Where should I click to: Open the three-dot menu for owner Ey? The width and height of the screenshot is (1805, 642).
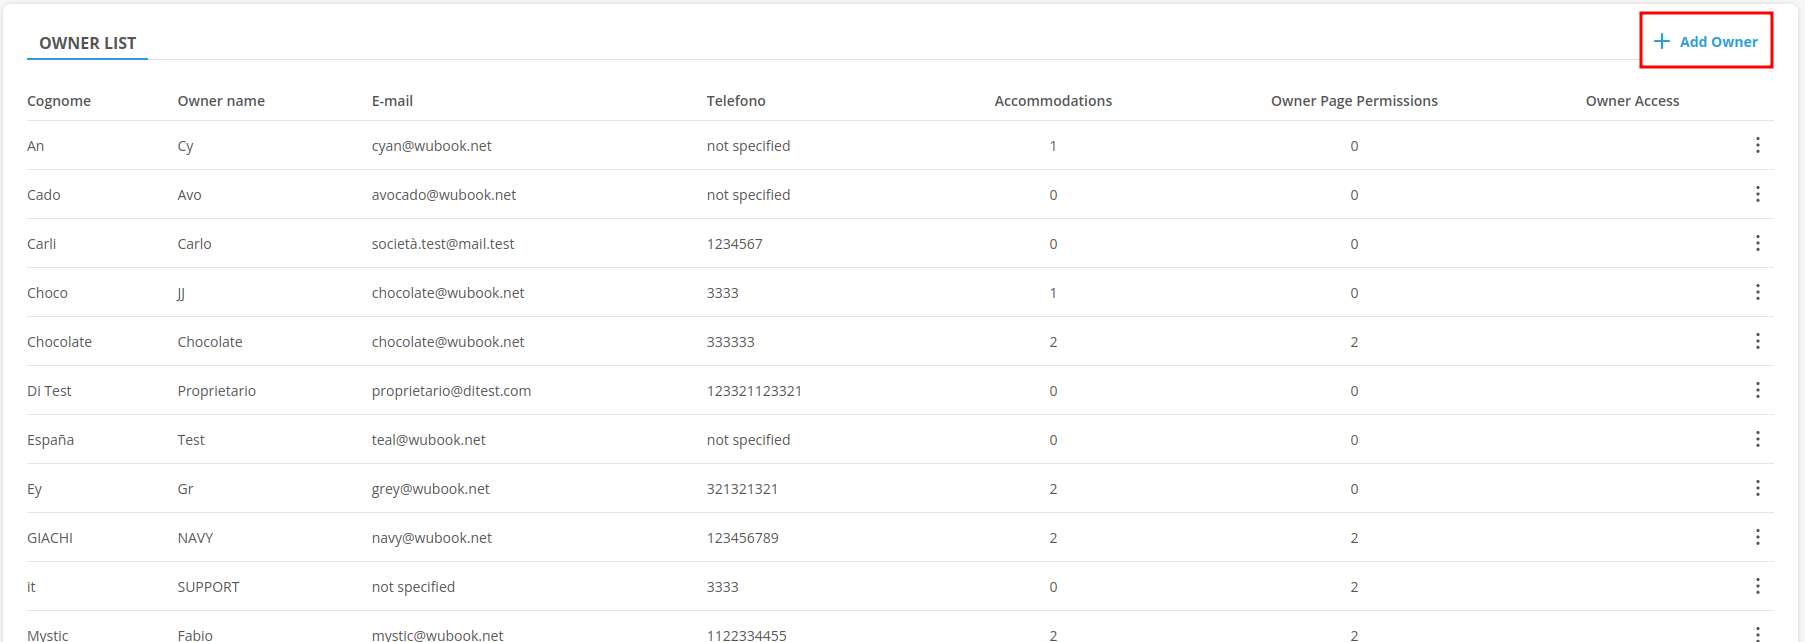[1757, 488]
